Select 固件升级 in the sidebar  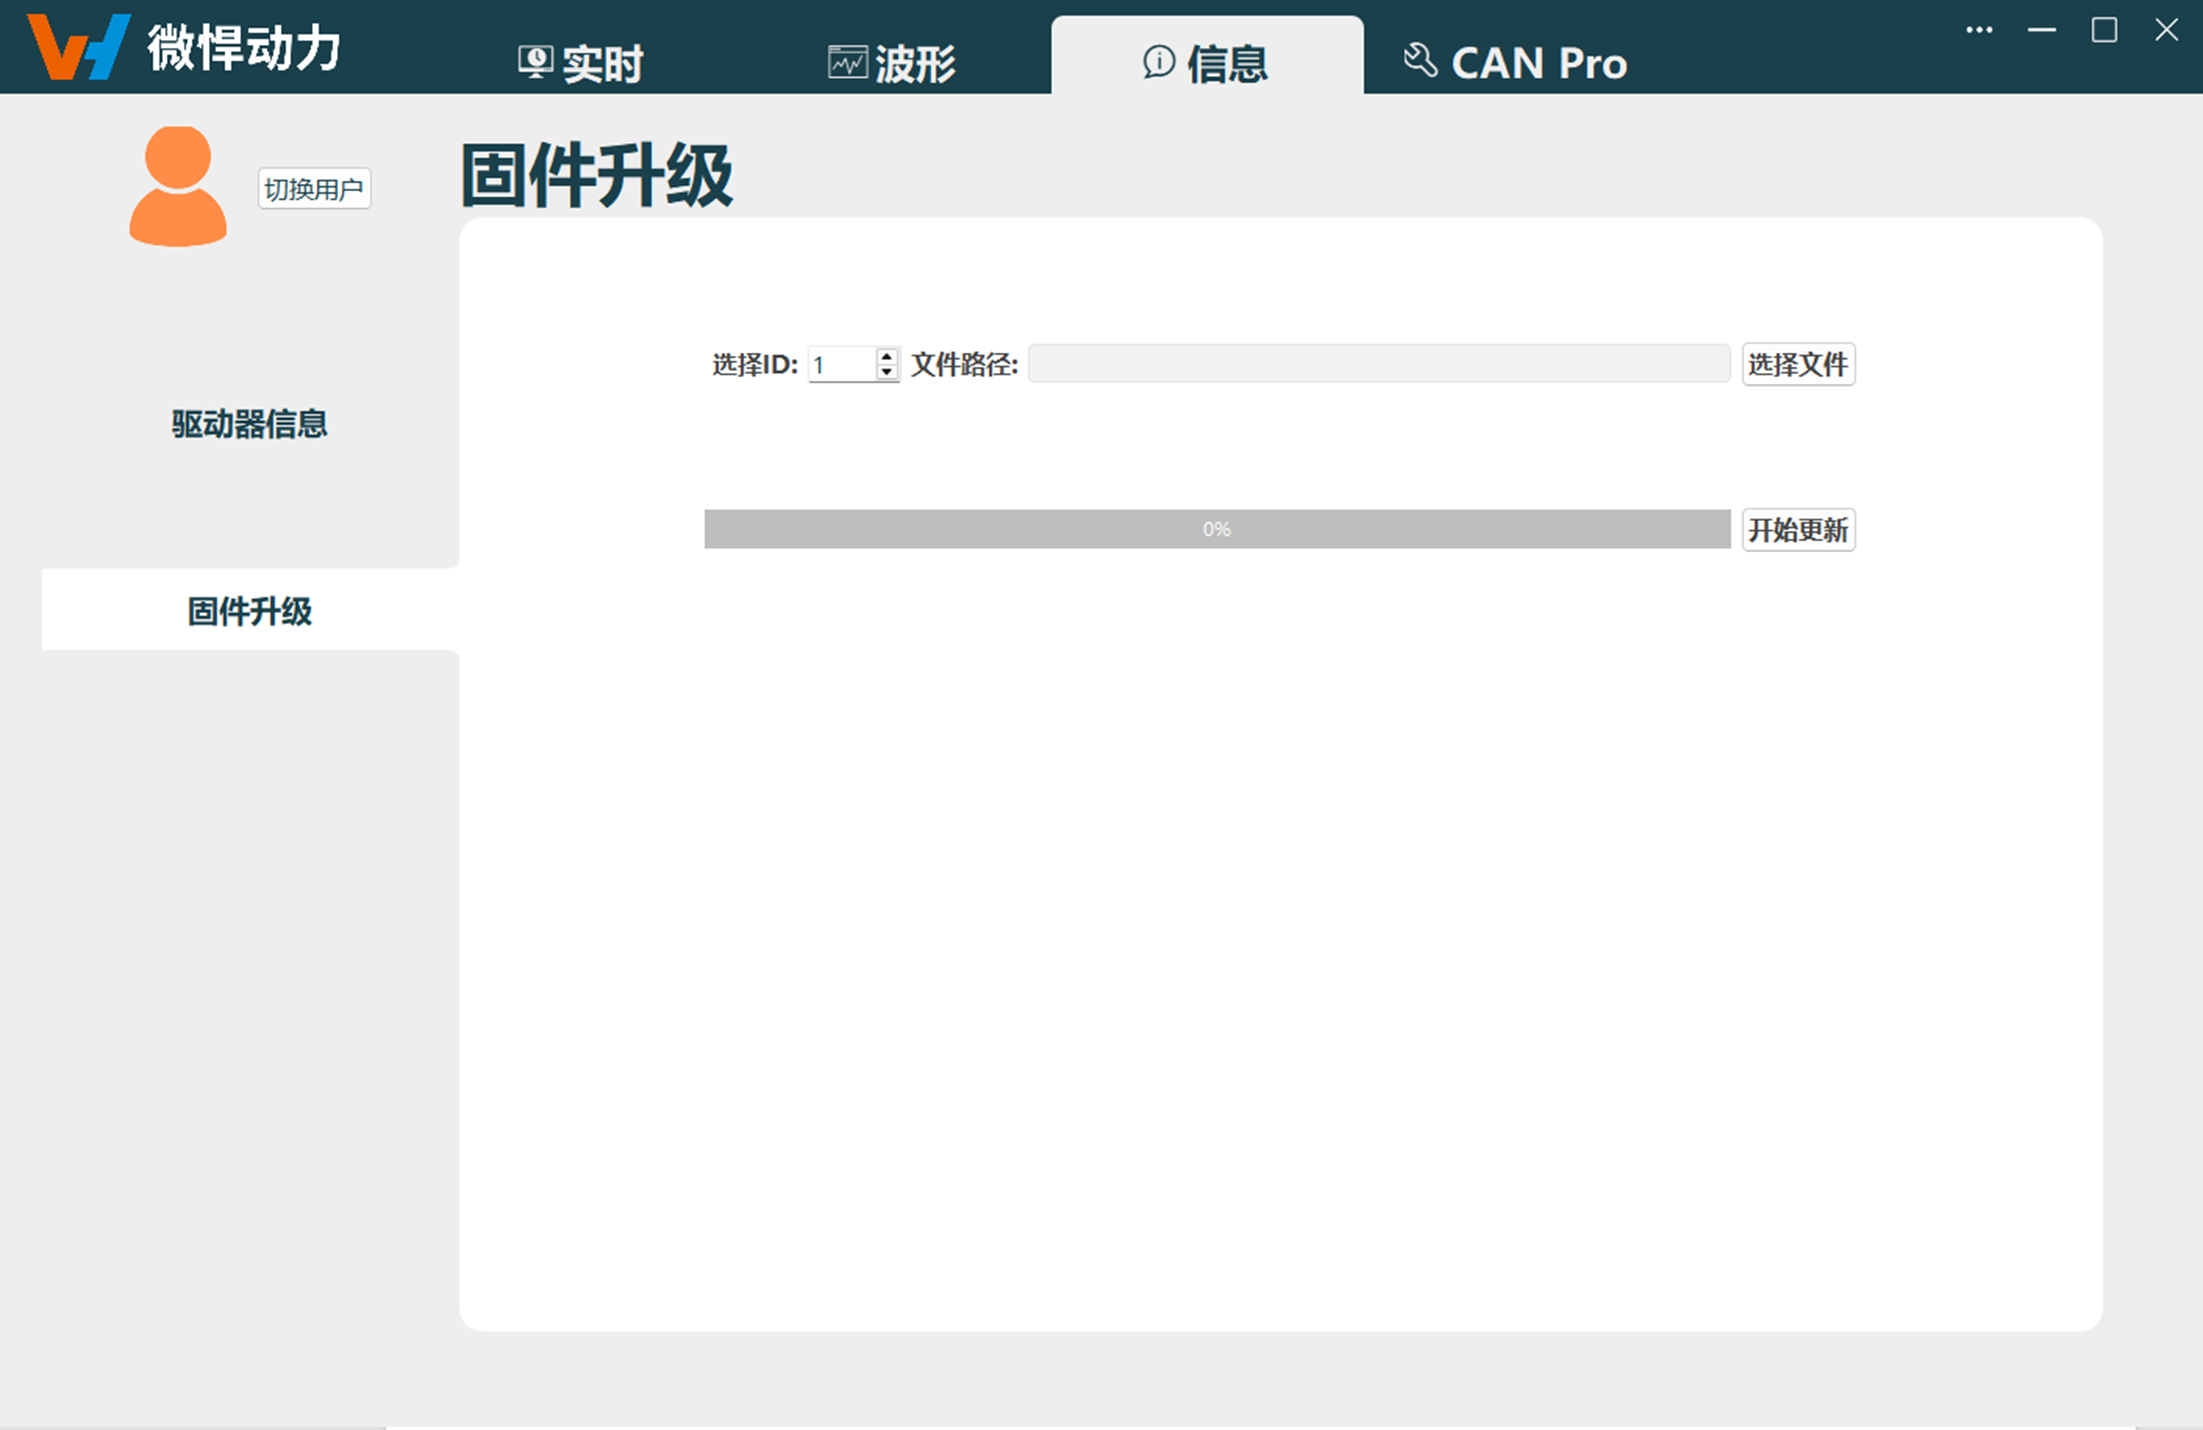[249, 610]
